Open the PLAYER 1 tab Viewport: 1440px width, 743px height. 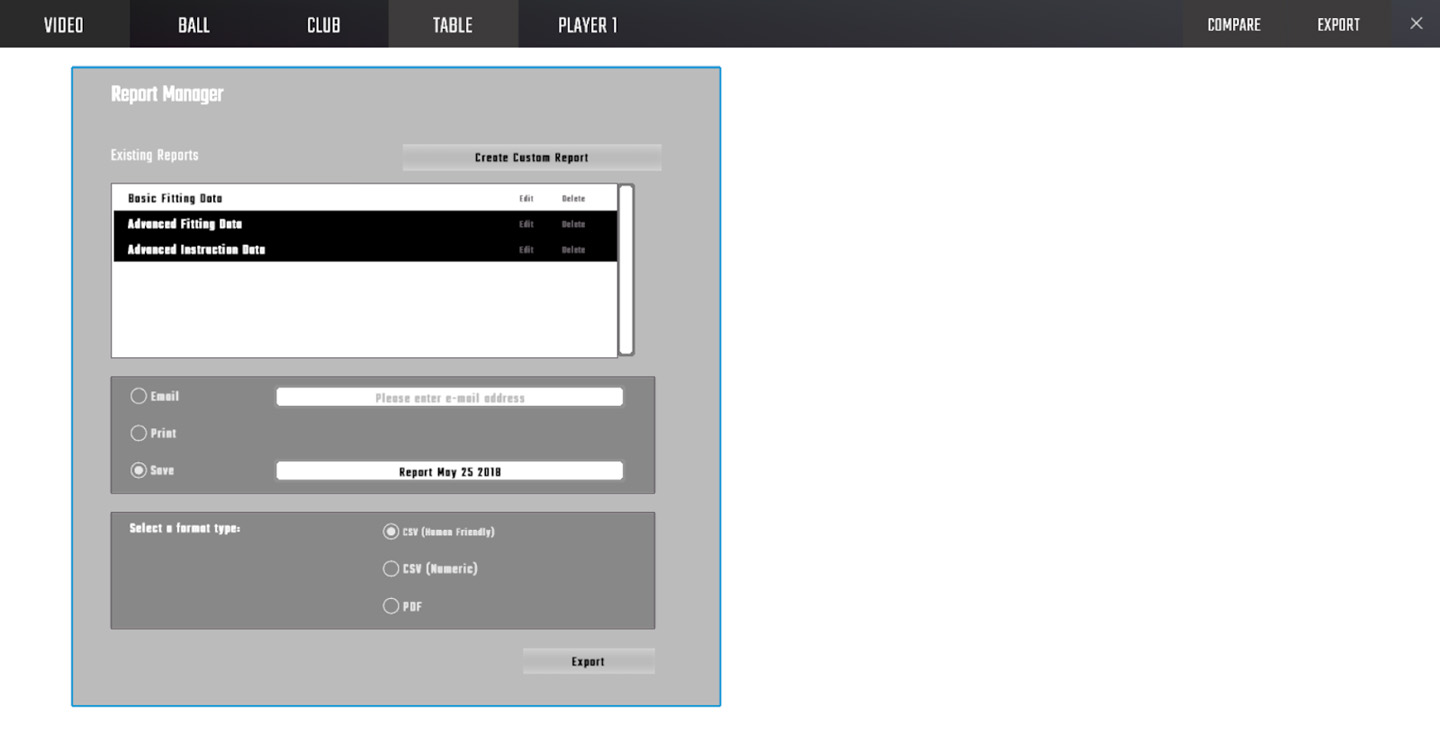point(587,24)
